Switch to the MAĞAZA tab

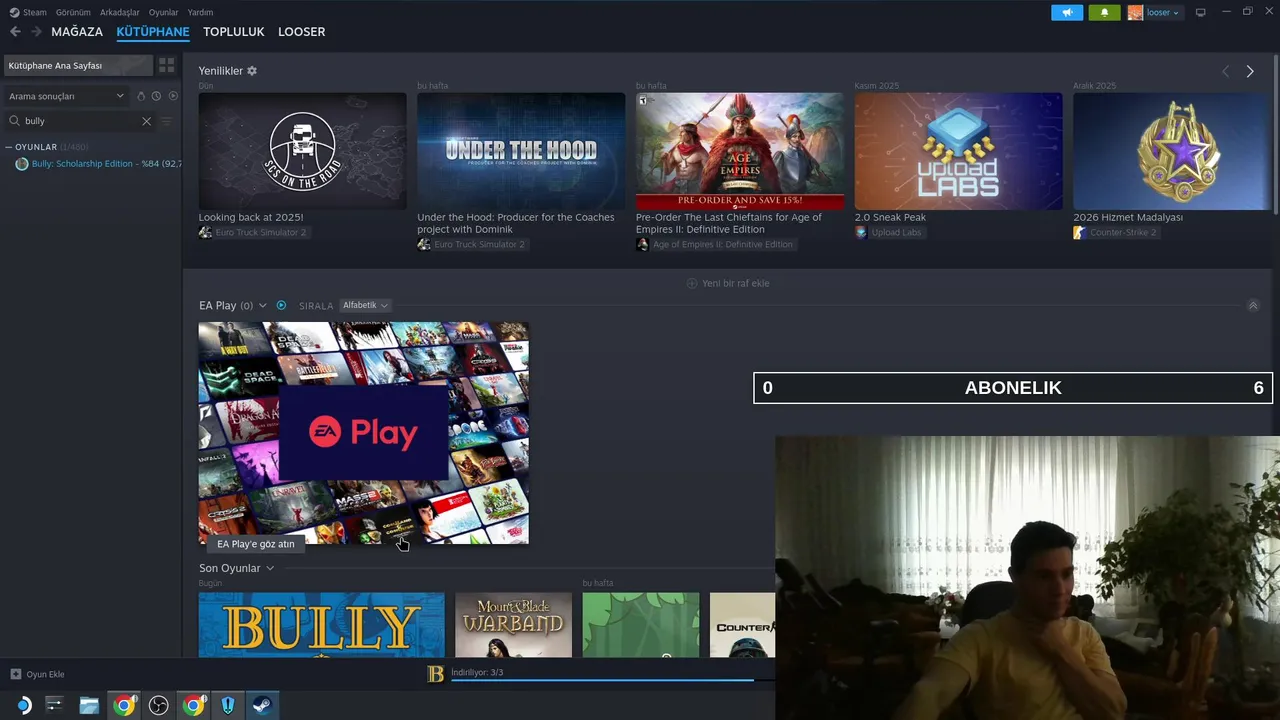(x=77, y=32)
